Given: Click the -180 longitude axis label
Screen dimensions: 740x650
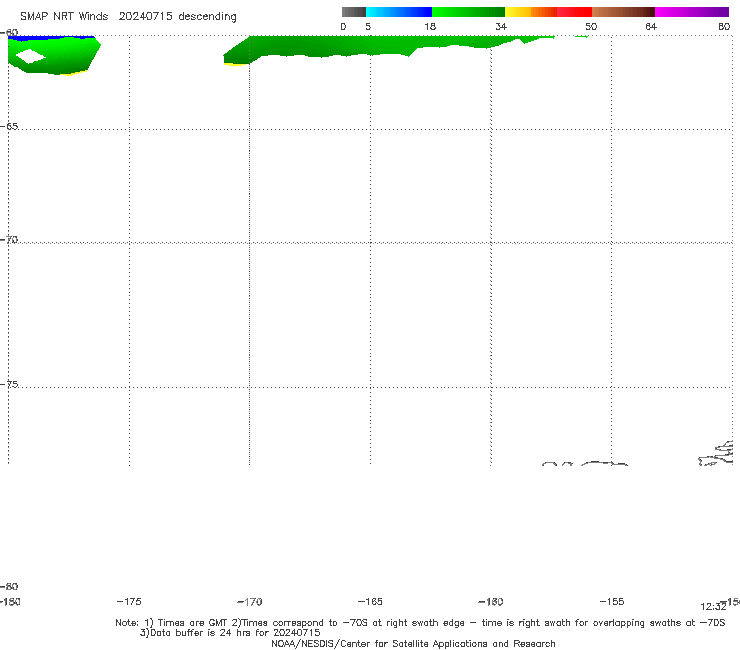Looking at the screenshot, I should (10, 601).
